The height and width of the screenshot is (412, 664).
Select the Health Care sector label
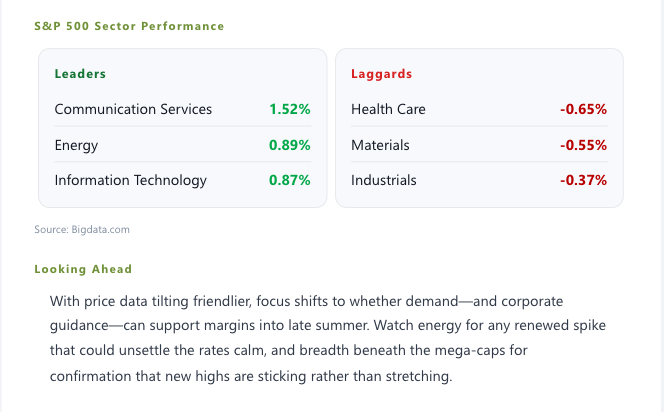388,109
